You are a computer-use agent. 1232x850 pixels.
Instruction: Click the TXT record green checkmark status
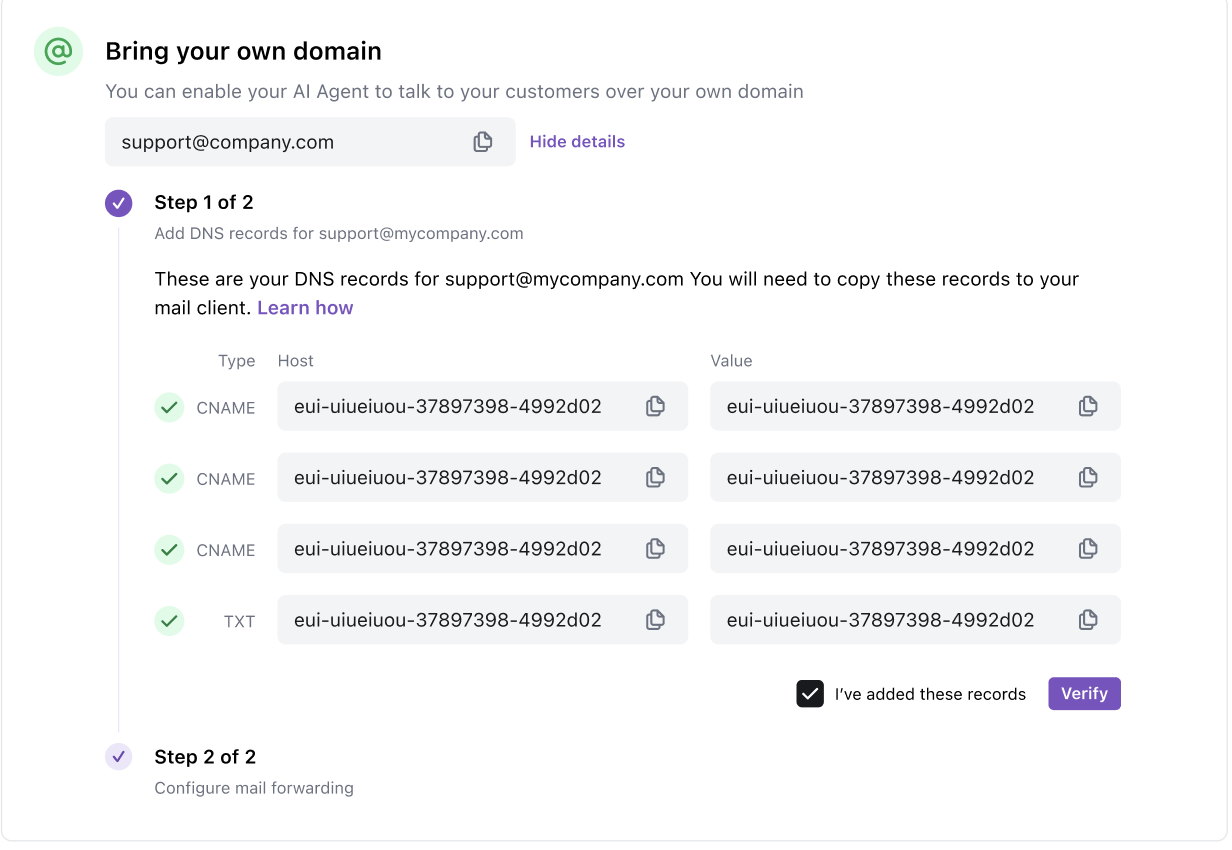(x=169, y=621)
